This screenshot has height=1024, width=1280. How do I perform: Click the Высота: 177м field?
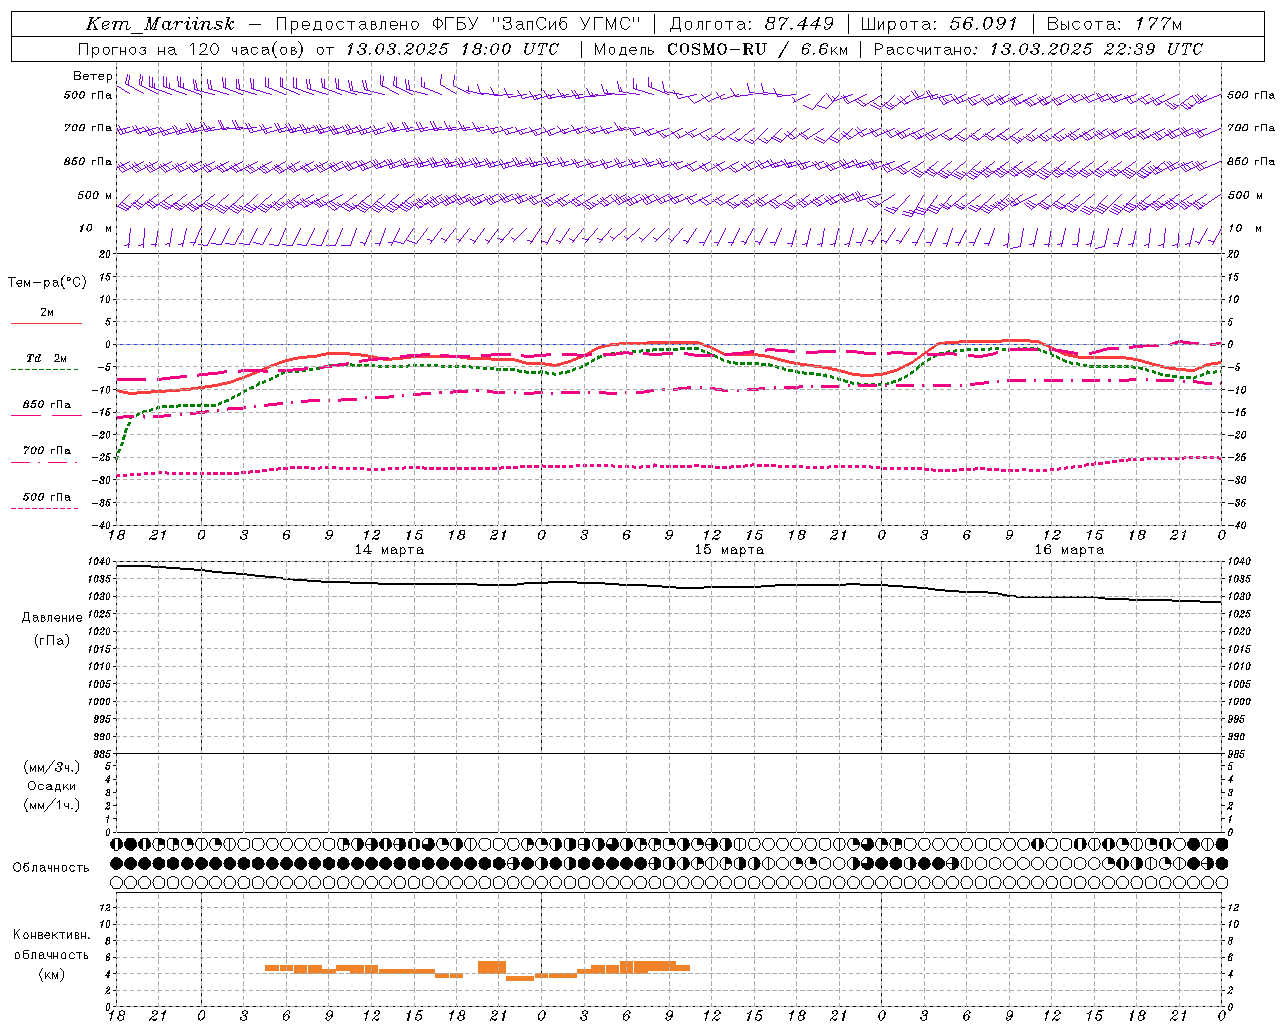1114,24
